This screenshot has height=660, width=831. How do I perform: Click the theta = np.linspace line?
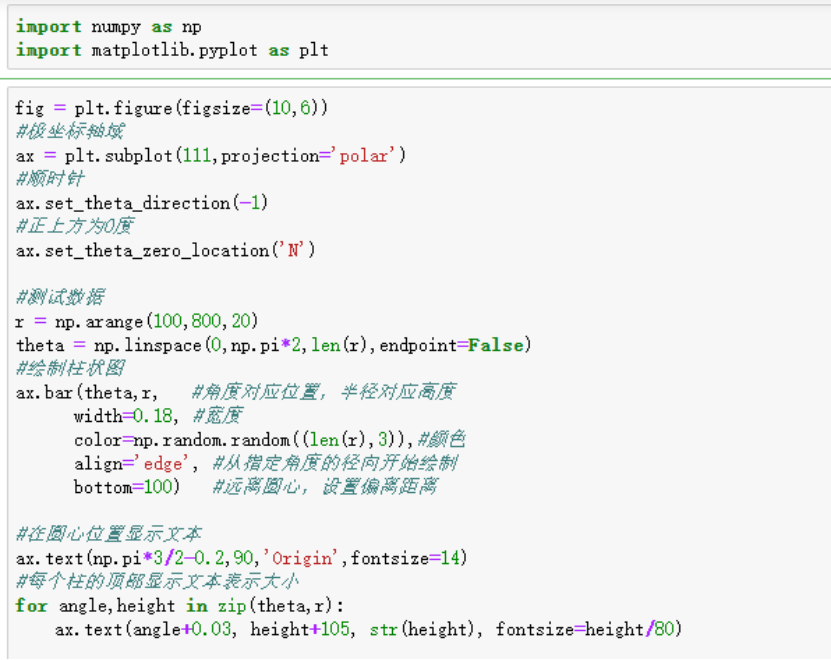pos(273,345)
